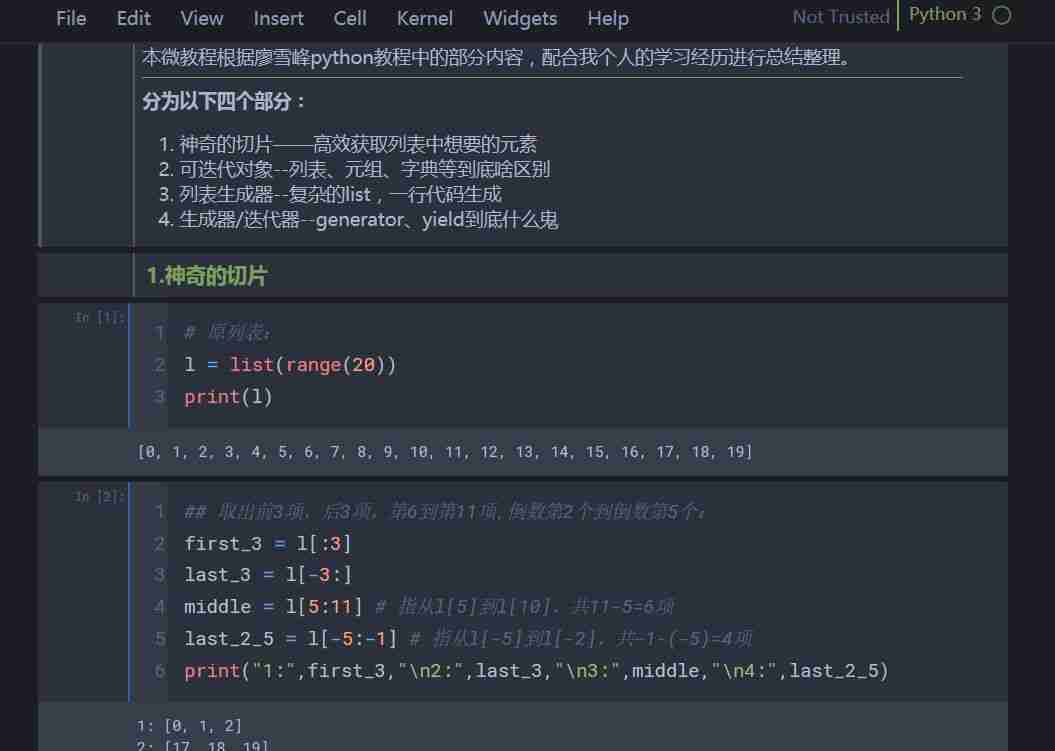
Task: Click code line 'last_3 = l[-3:]'
Action: tap(268, 575)
